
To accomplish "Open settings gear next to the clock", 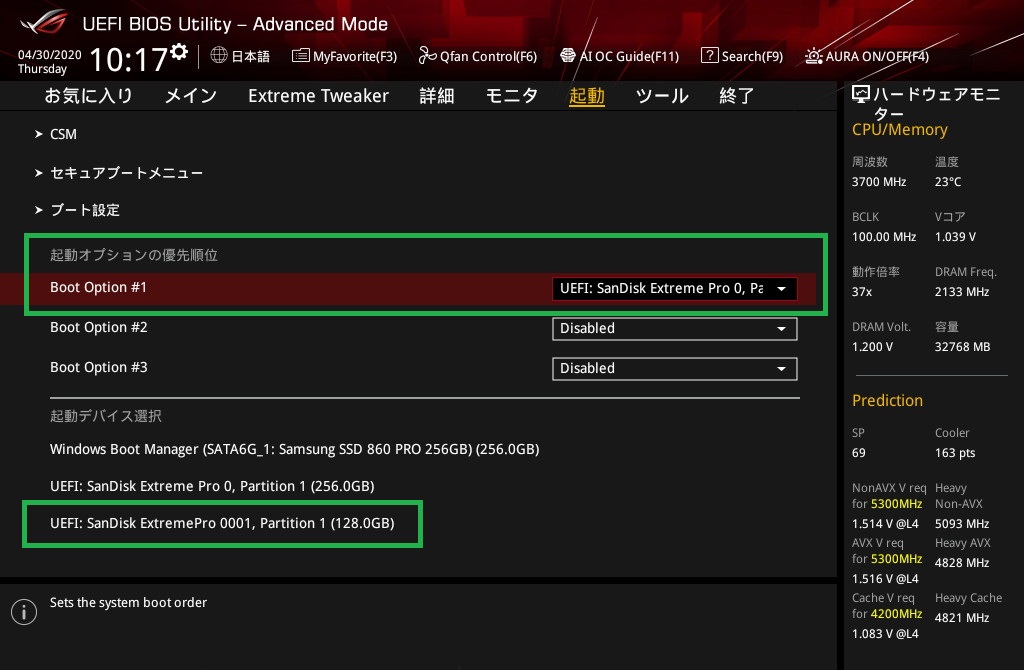I will (x=179, y=52).
